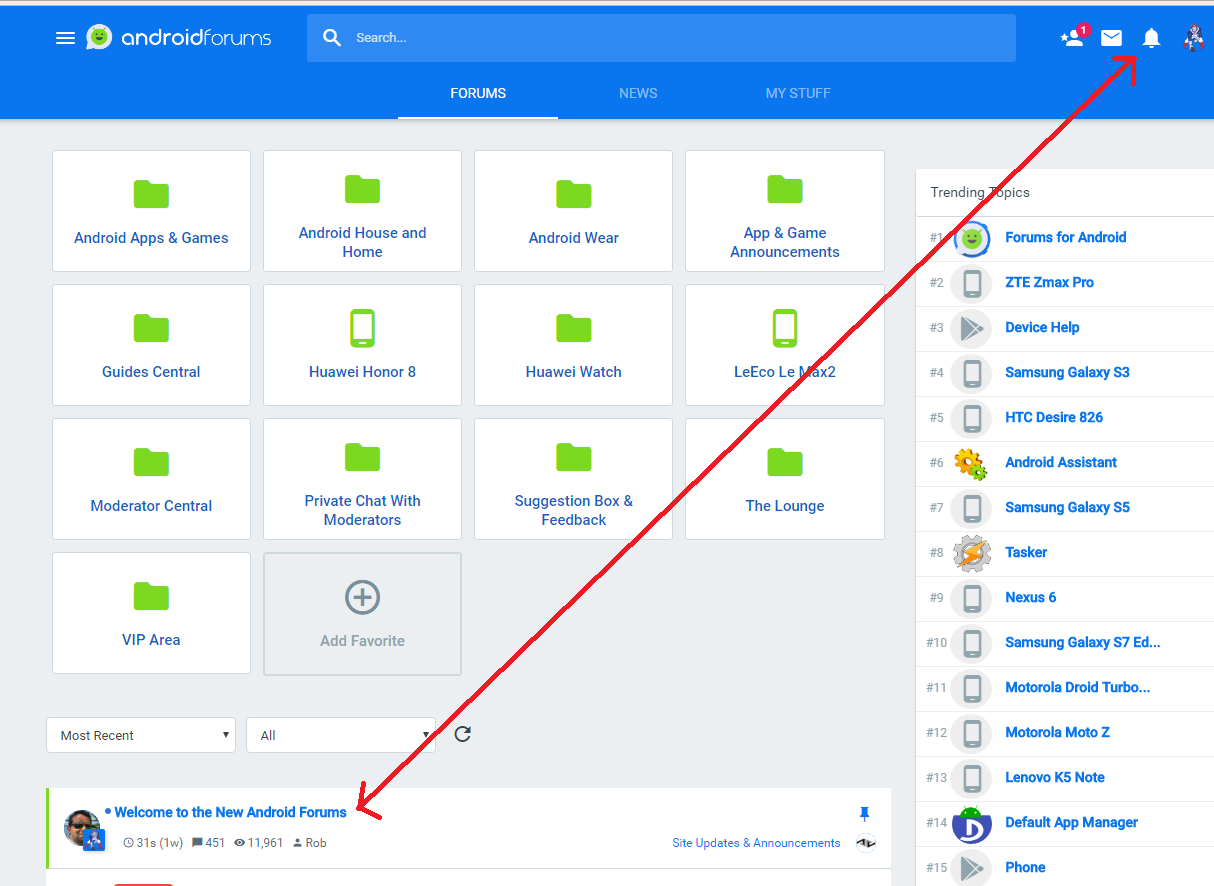Click the pin icon on Welcome thread

point(865,814)
